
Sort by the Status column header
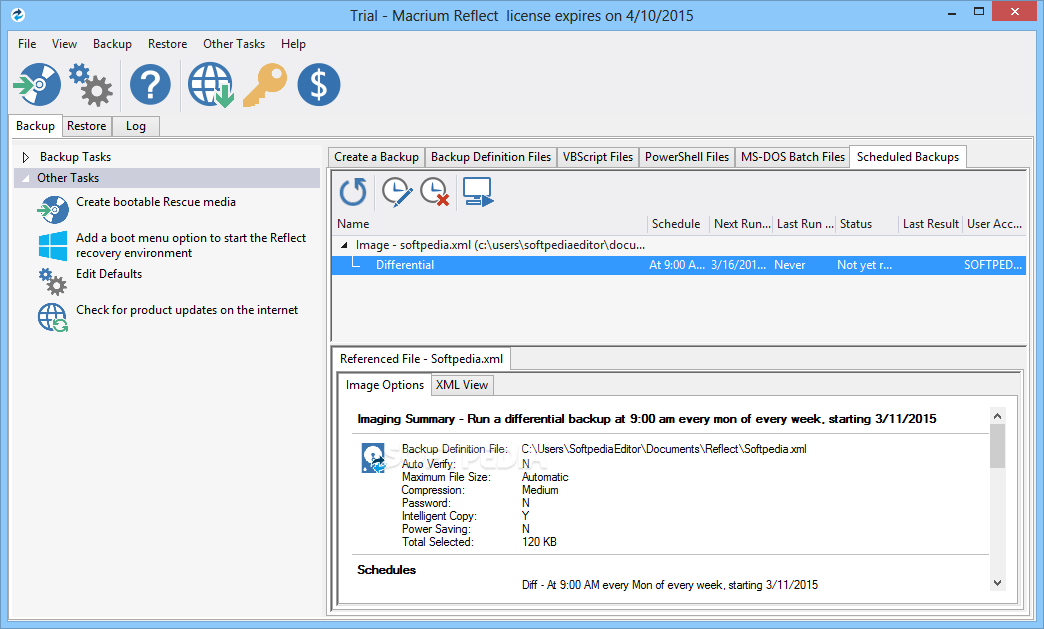coord(867,224)
